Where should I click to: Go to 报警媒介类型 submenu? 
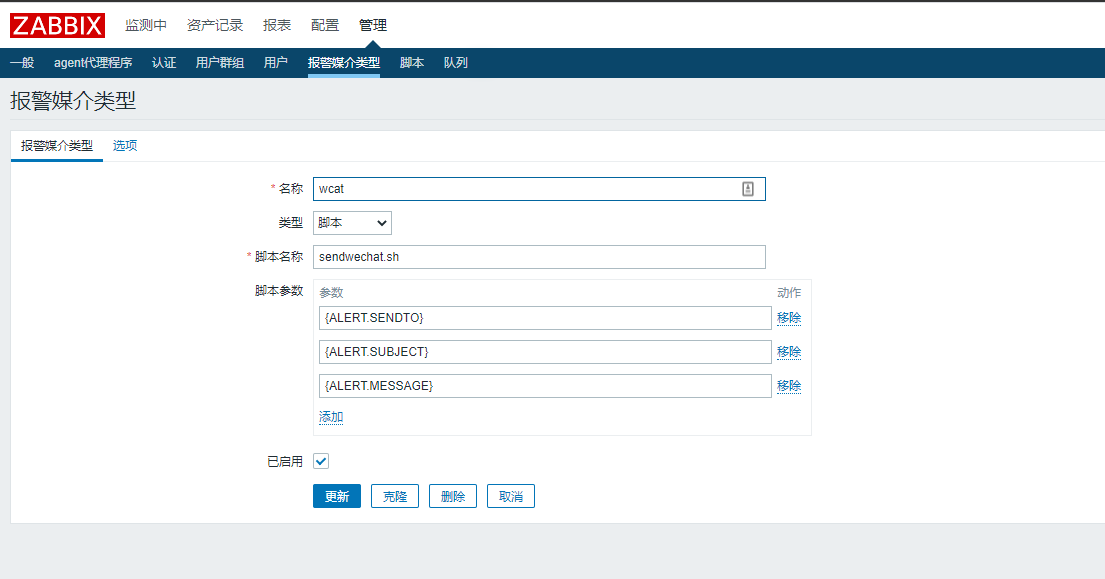[344, 63]
